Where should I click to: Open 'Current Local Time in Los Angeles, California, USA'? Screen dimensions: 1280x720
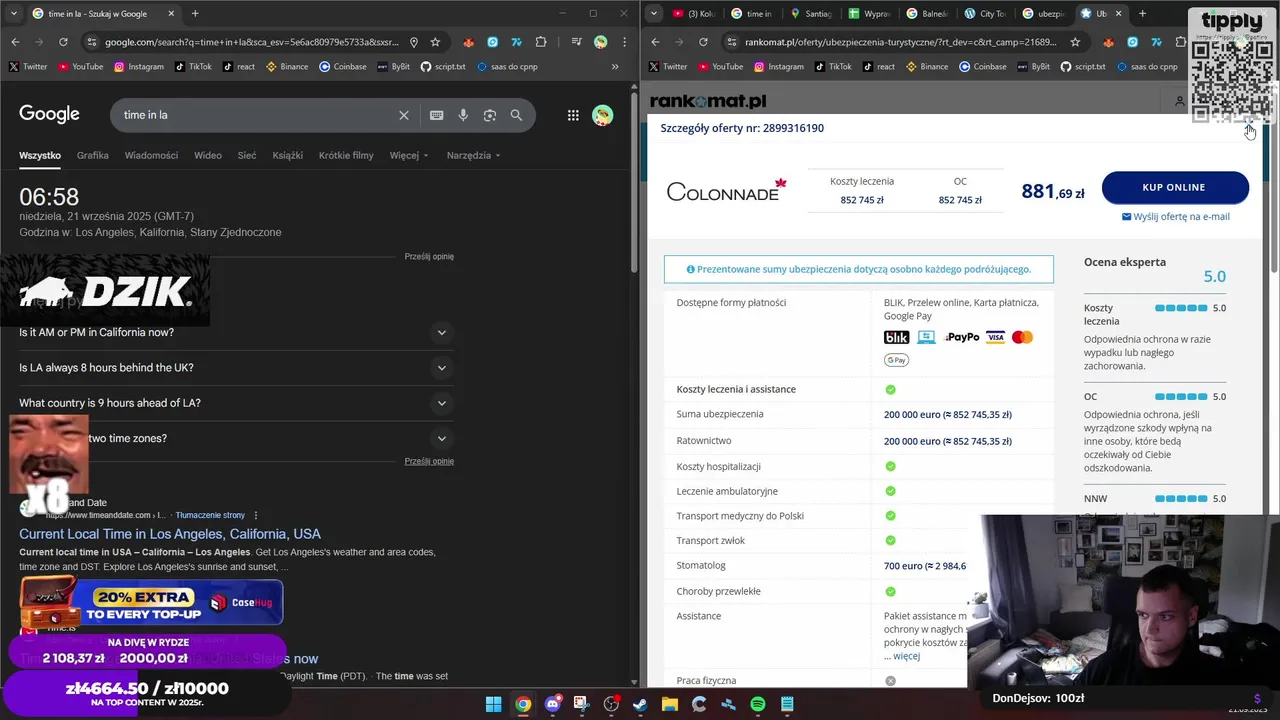[x=170, y=534]
